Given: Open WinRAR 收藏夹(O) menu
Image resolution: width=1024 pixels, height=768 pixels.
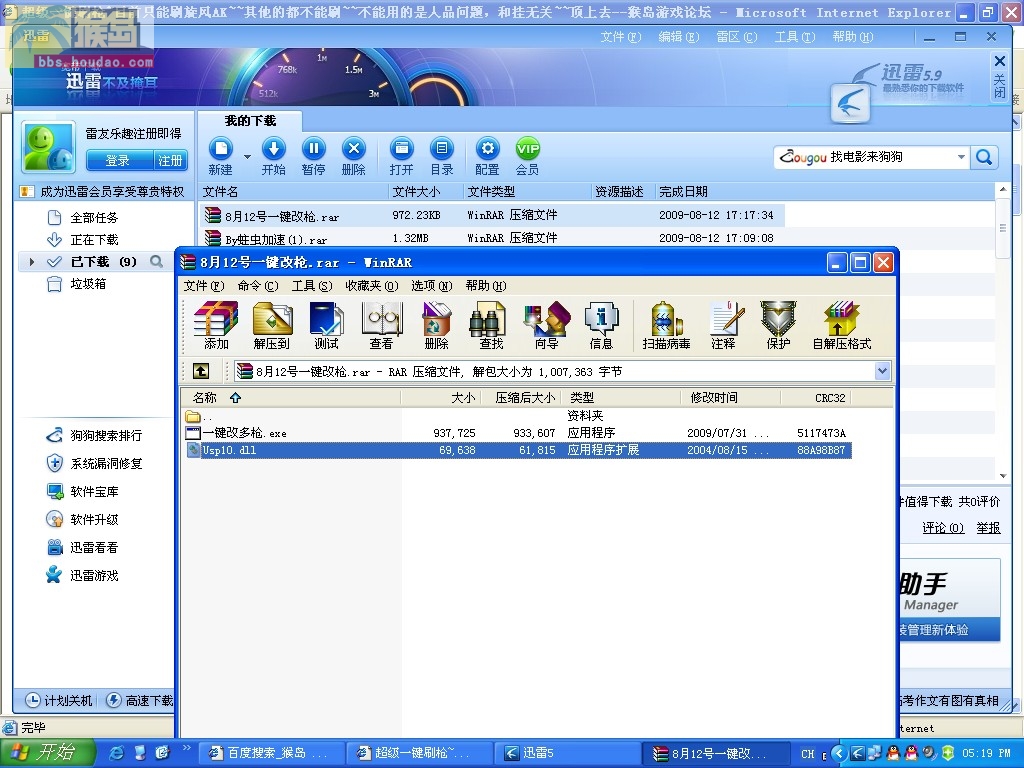Looking at the screenshot, I should click(x=372, y=285).
